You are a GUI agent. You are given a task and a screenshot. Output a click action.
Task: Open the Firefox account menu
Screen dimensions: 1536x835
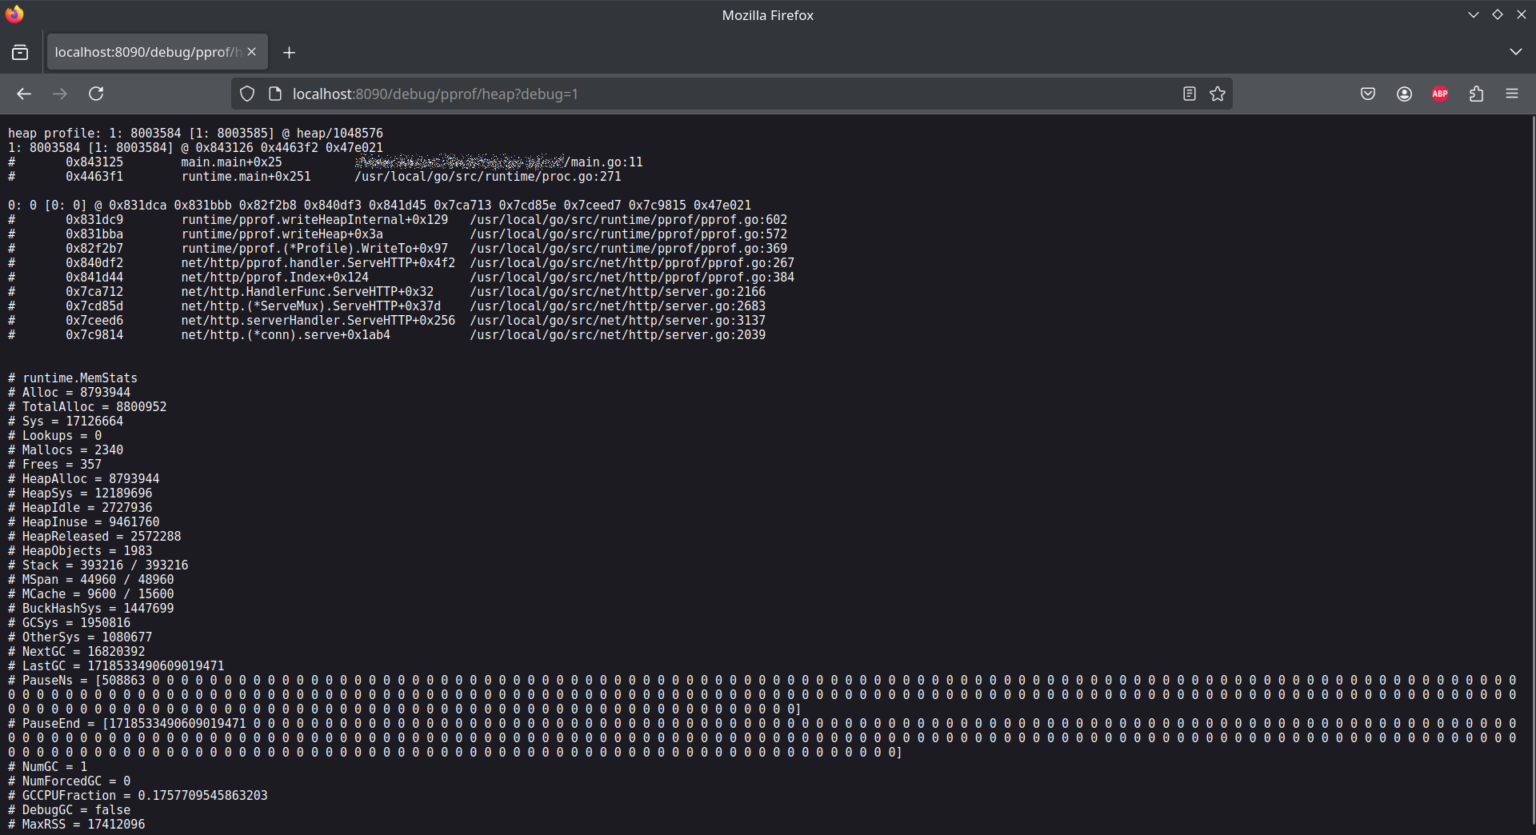pos(1404,93)
